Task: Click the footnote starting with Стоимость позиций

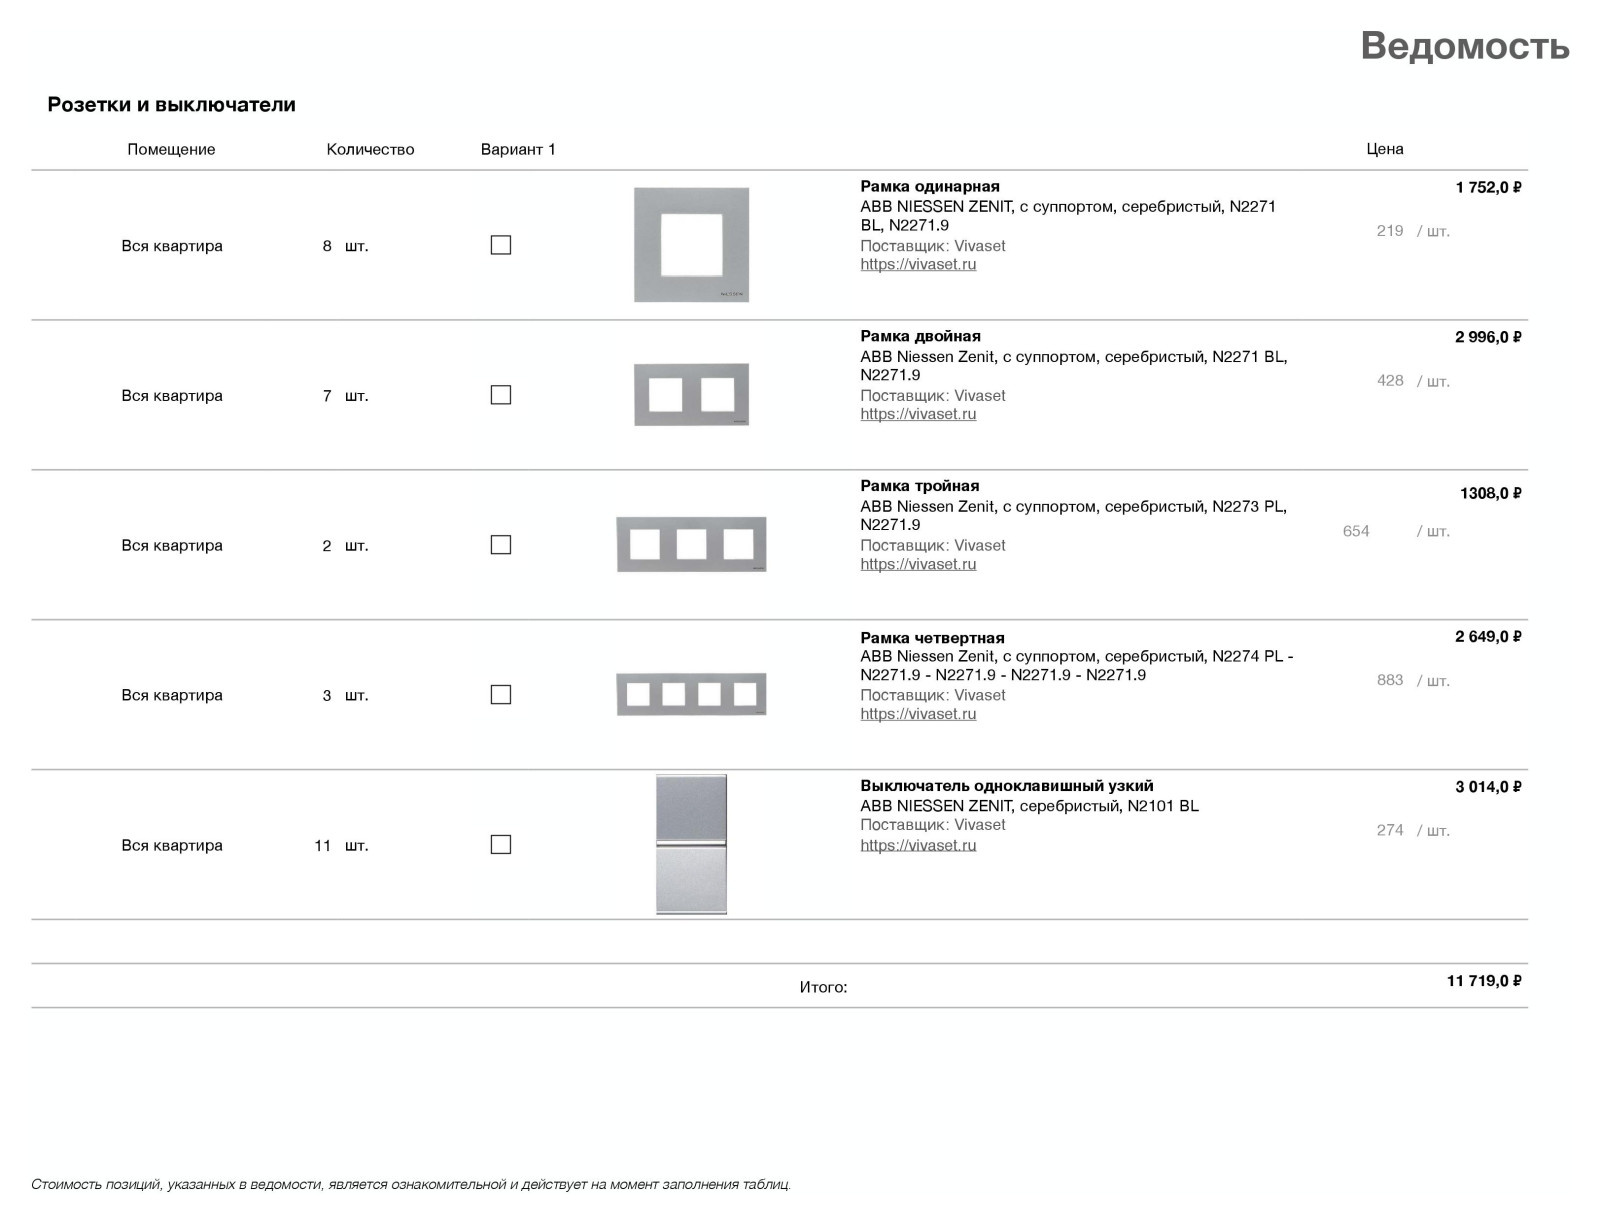Action: click(411, 1185)
